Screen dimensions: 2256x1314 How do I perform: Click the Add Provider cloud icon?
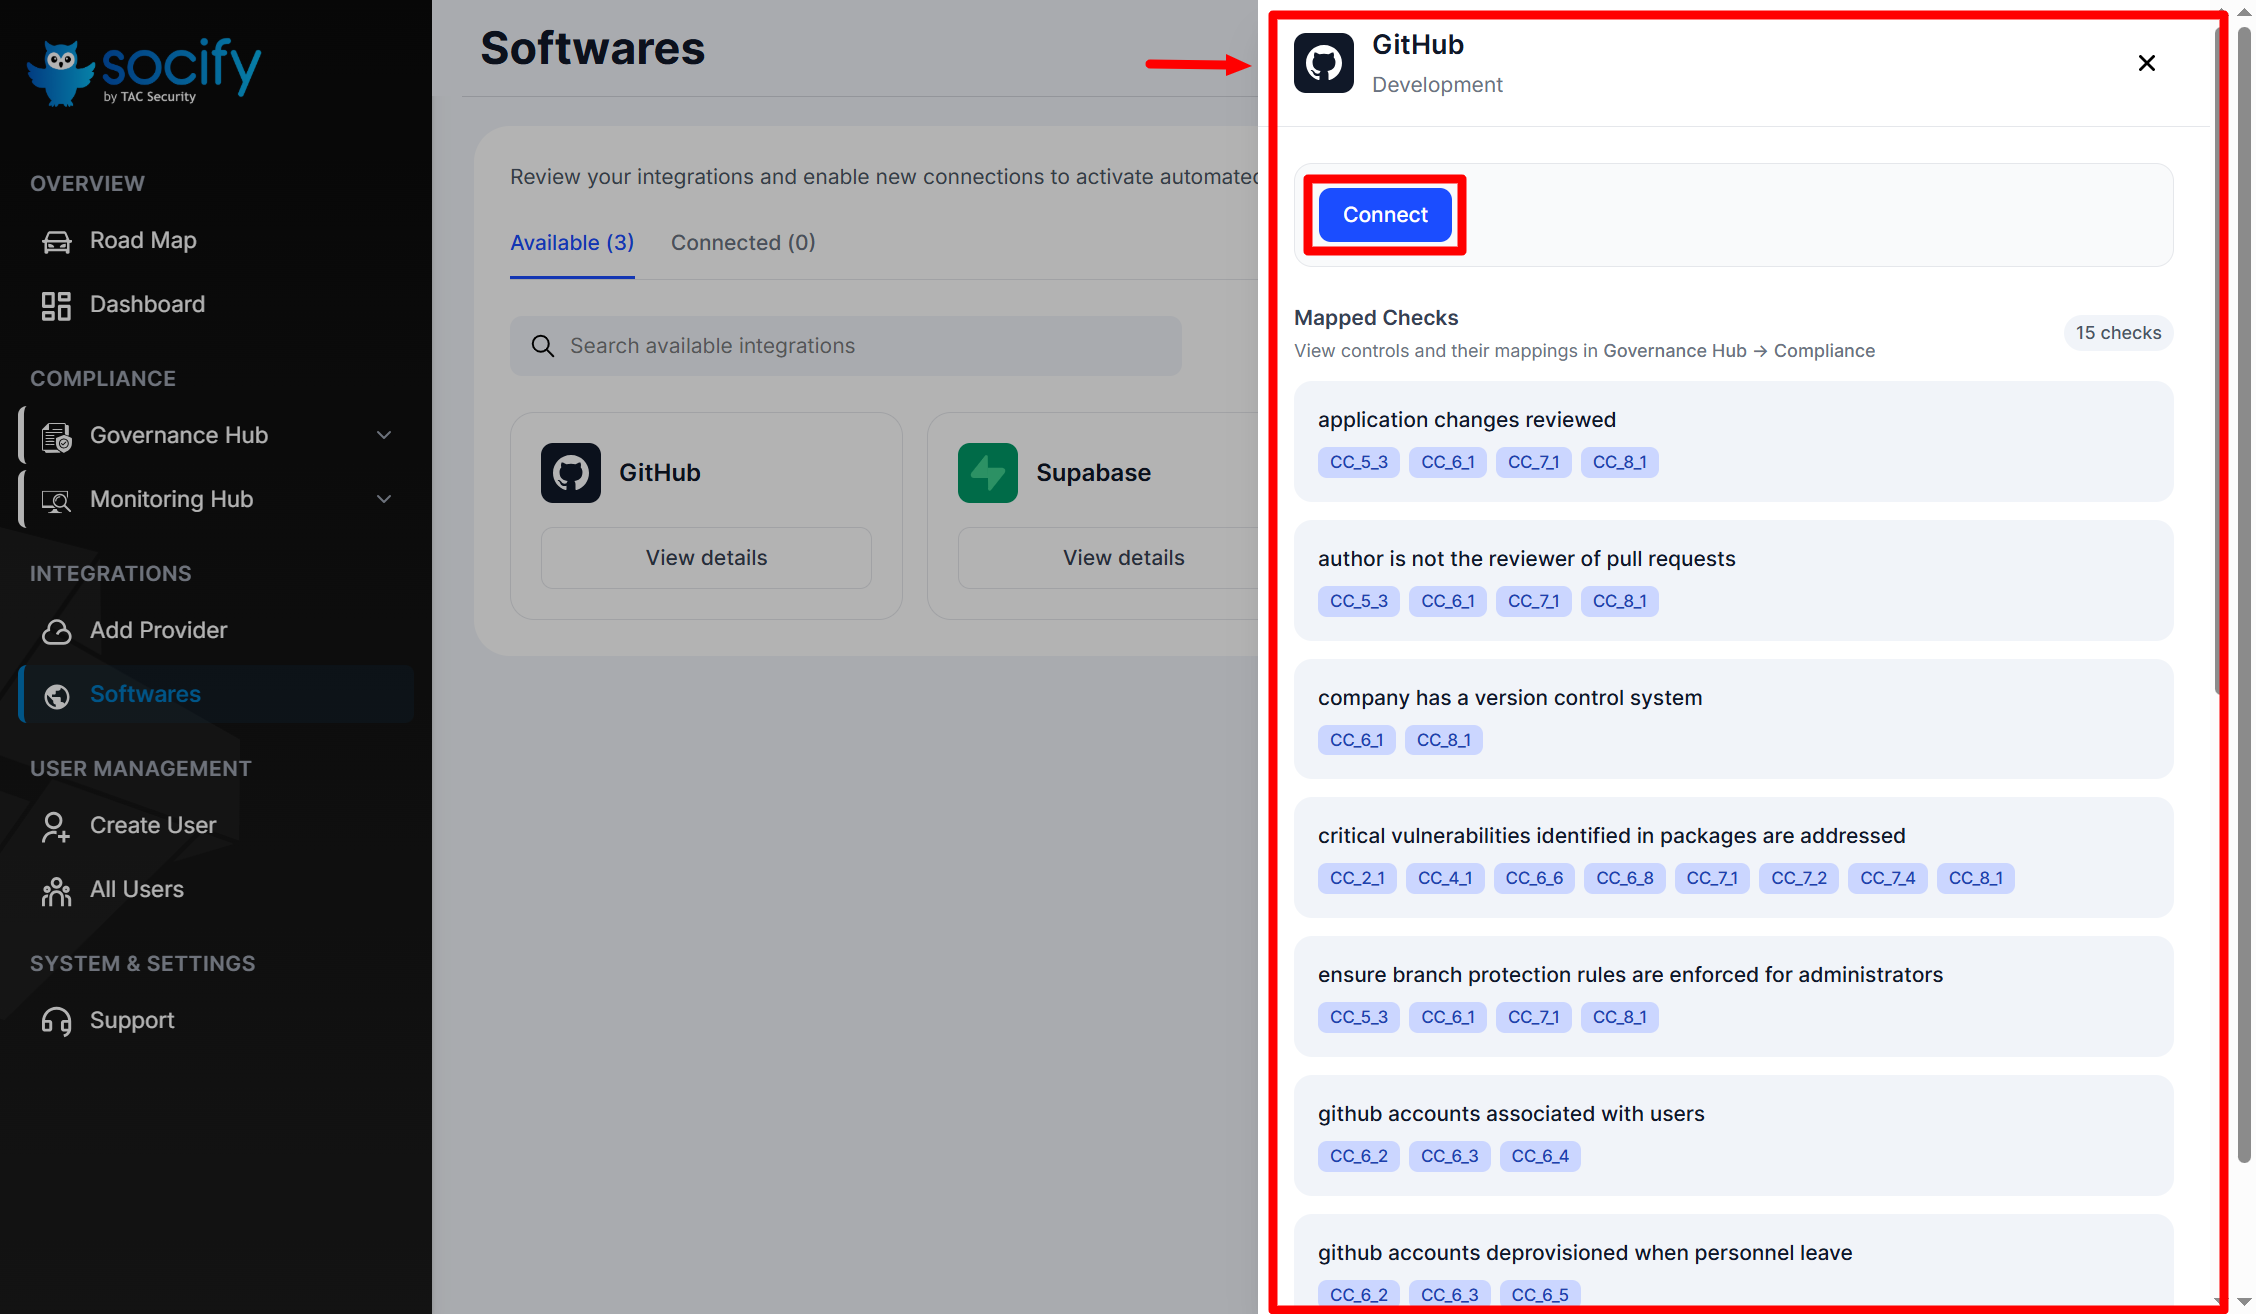pyautogui.click(x=56, y=631)
